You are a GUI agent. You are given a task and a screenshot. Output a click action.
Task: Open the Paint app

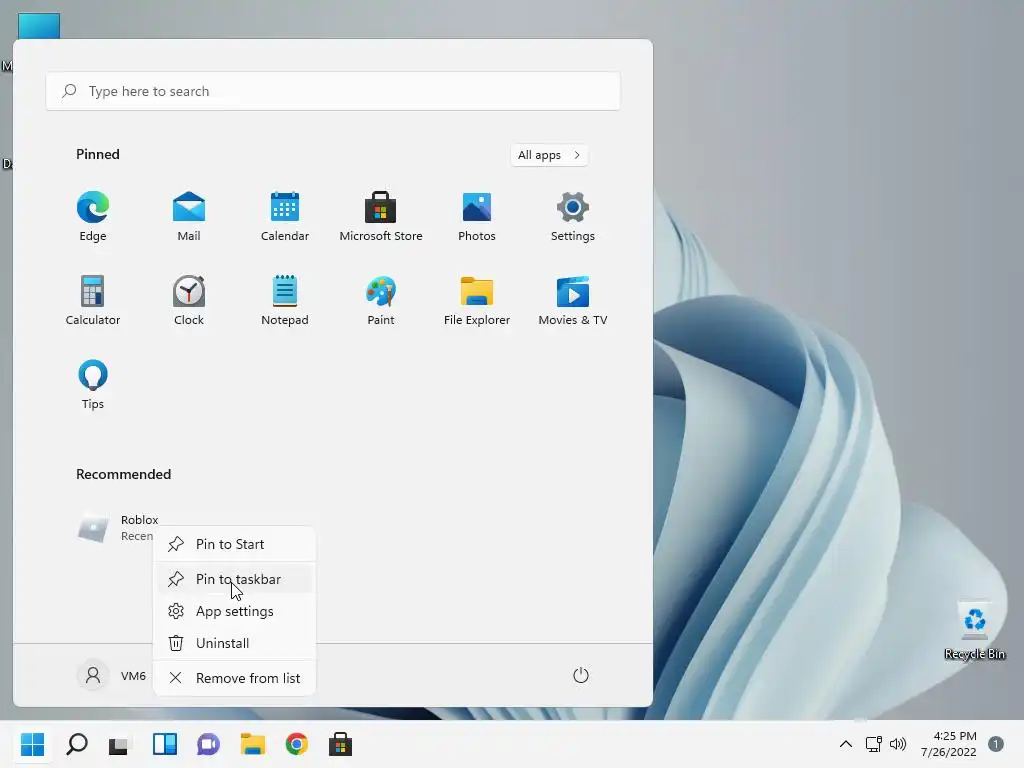[381, 300]
